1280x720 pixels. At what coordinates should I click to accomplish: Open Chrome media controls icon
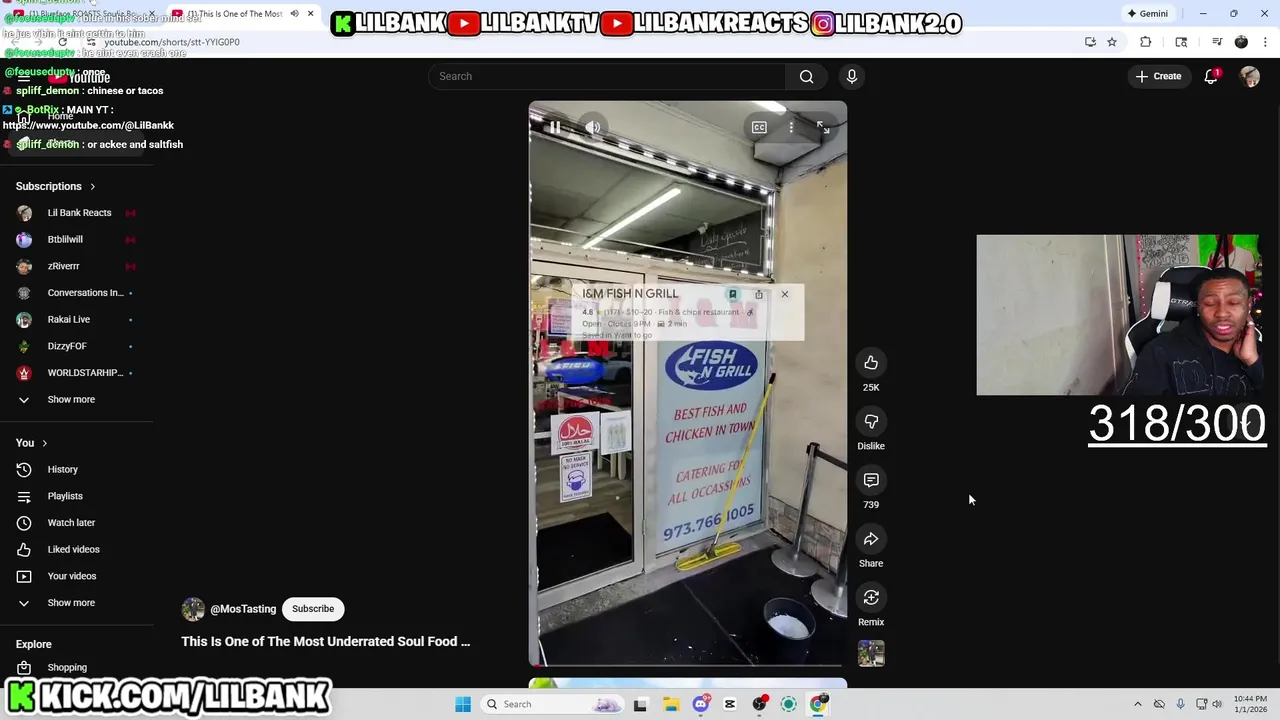1217,42
